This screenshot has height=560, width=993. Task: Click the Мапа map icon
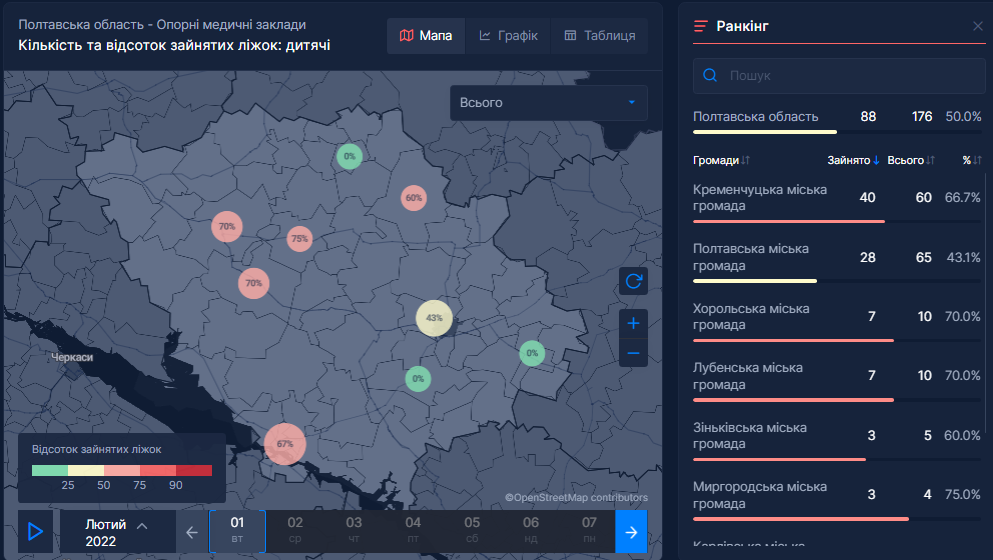point(407,35)
